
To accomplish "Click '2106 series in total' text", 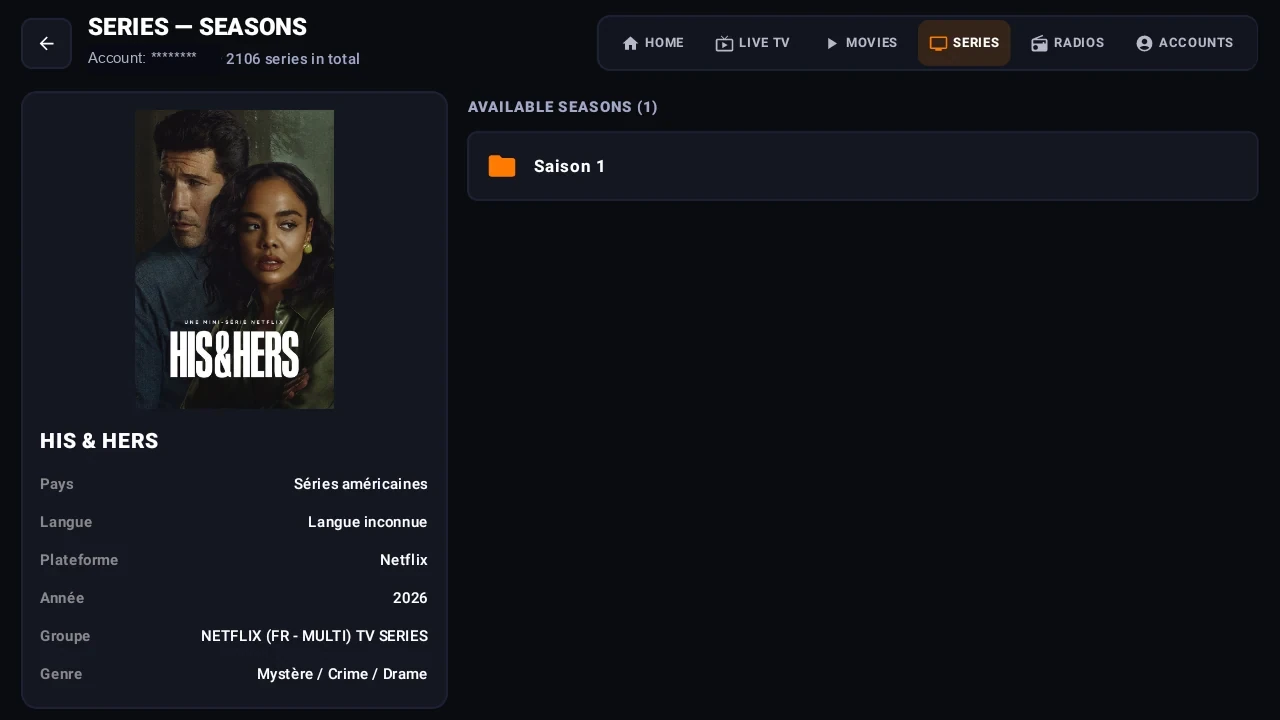I will [x=293, y=59].
